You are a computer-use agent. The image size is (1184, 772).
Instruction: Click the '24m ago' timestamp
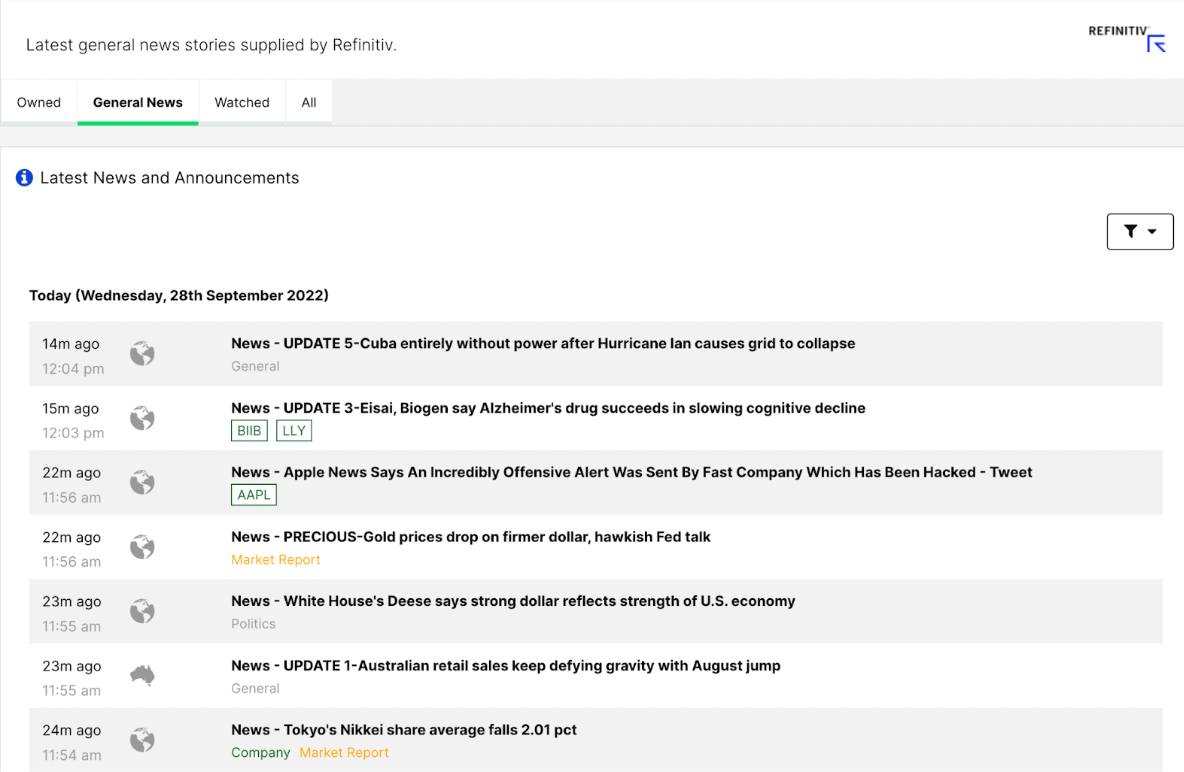[72, 730]
